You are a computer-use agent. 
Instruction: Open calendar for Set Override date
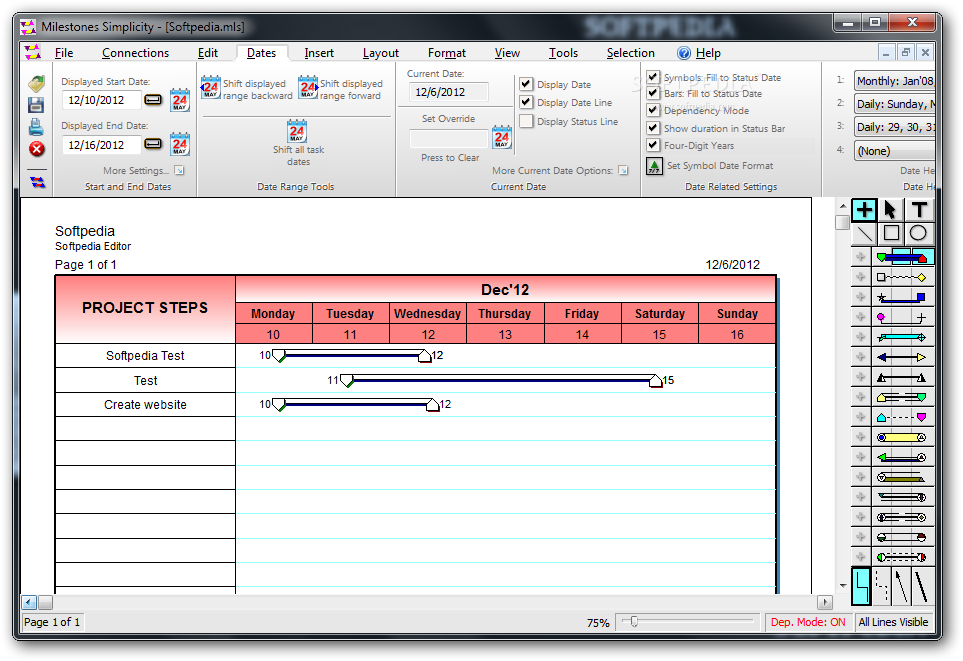(x=502, y=138)
